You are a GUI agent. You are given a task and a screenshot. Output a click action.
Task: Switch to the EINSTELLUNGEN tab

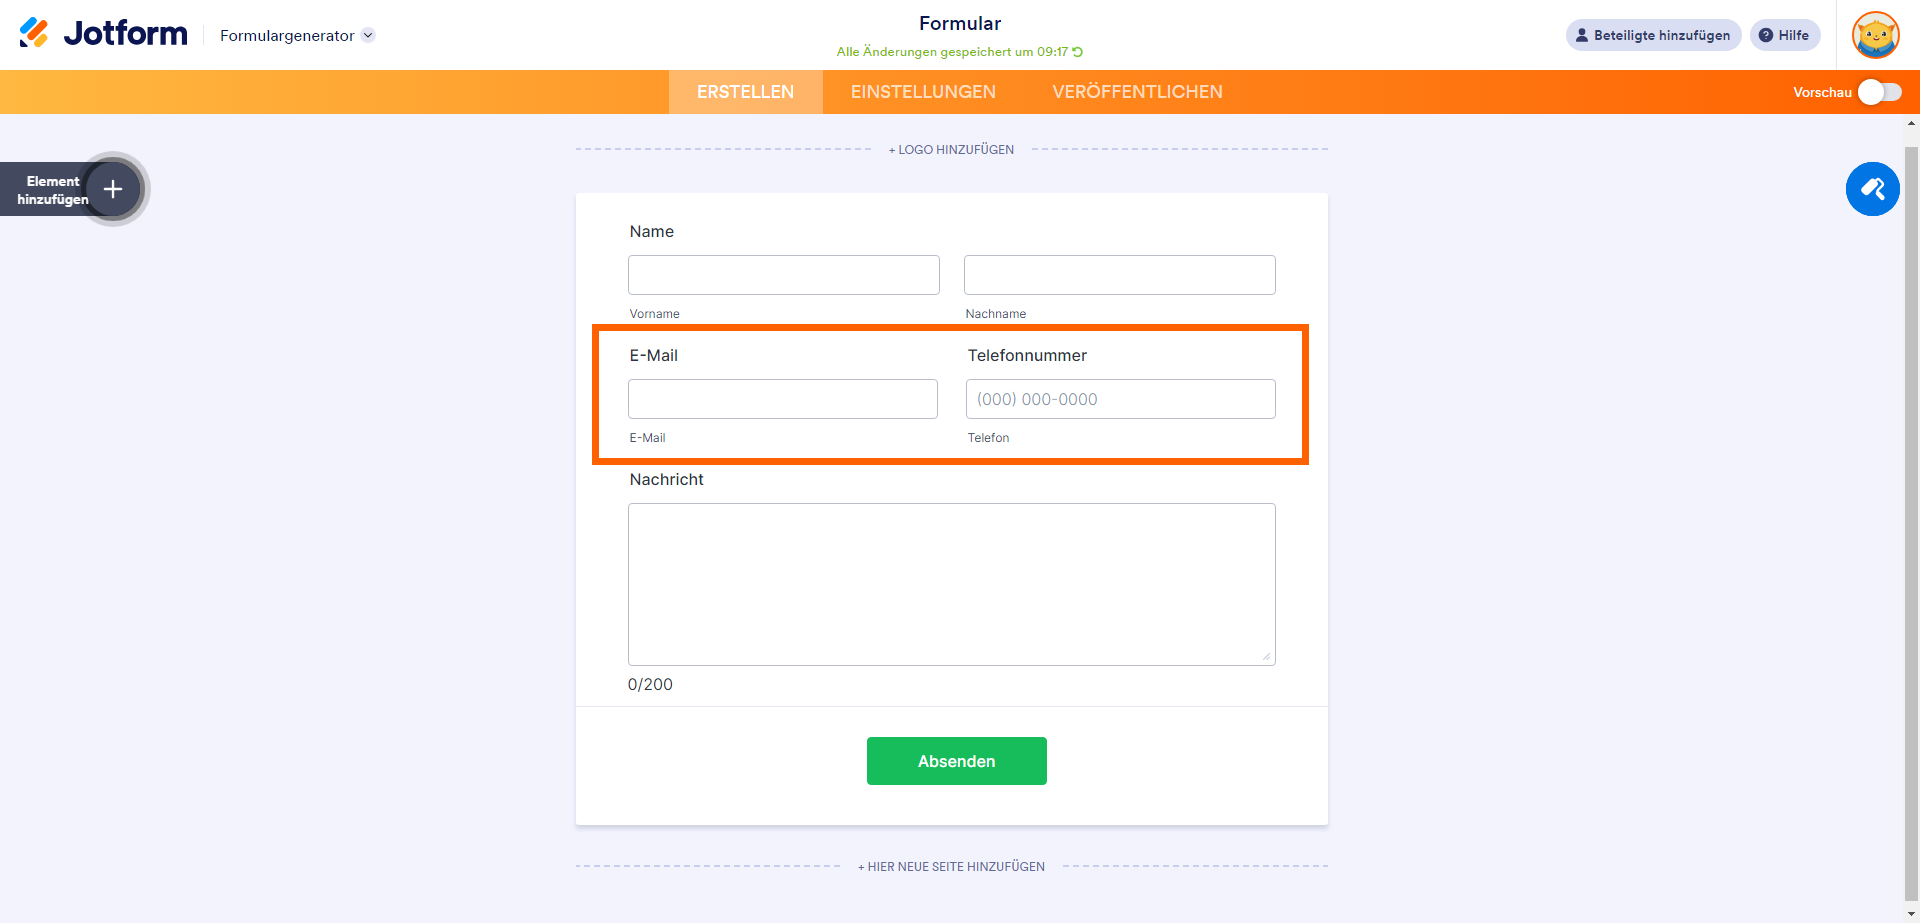(923, 92)
